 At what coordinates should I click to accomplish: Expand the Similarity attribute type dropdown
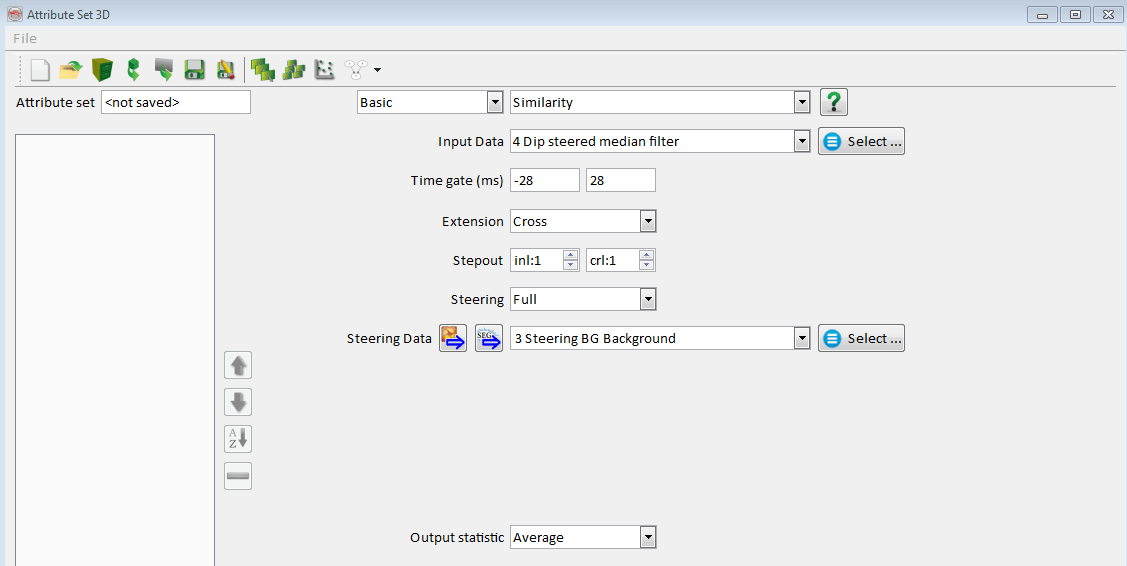coord(801,102)
